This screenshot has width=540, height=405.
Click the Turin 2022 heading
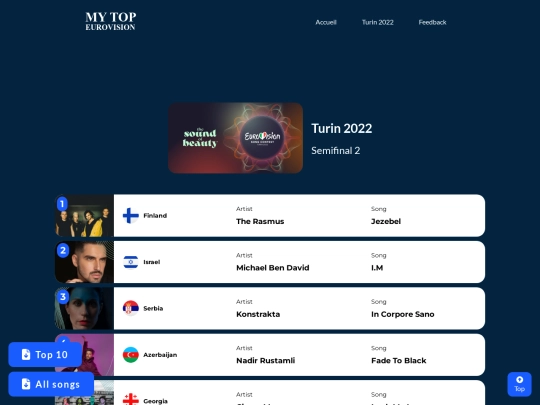[x=342, y=128]
